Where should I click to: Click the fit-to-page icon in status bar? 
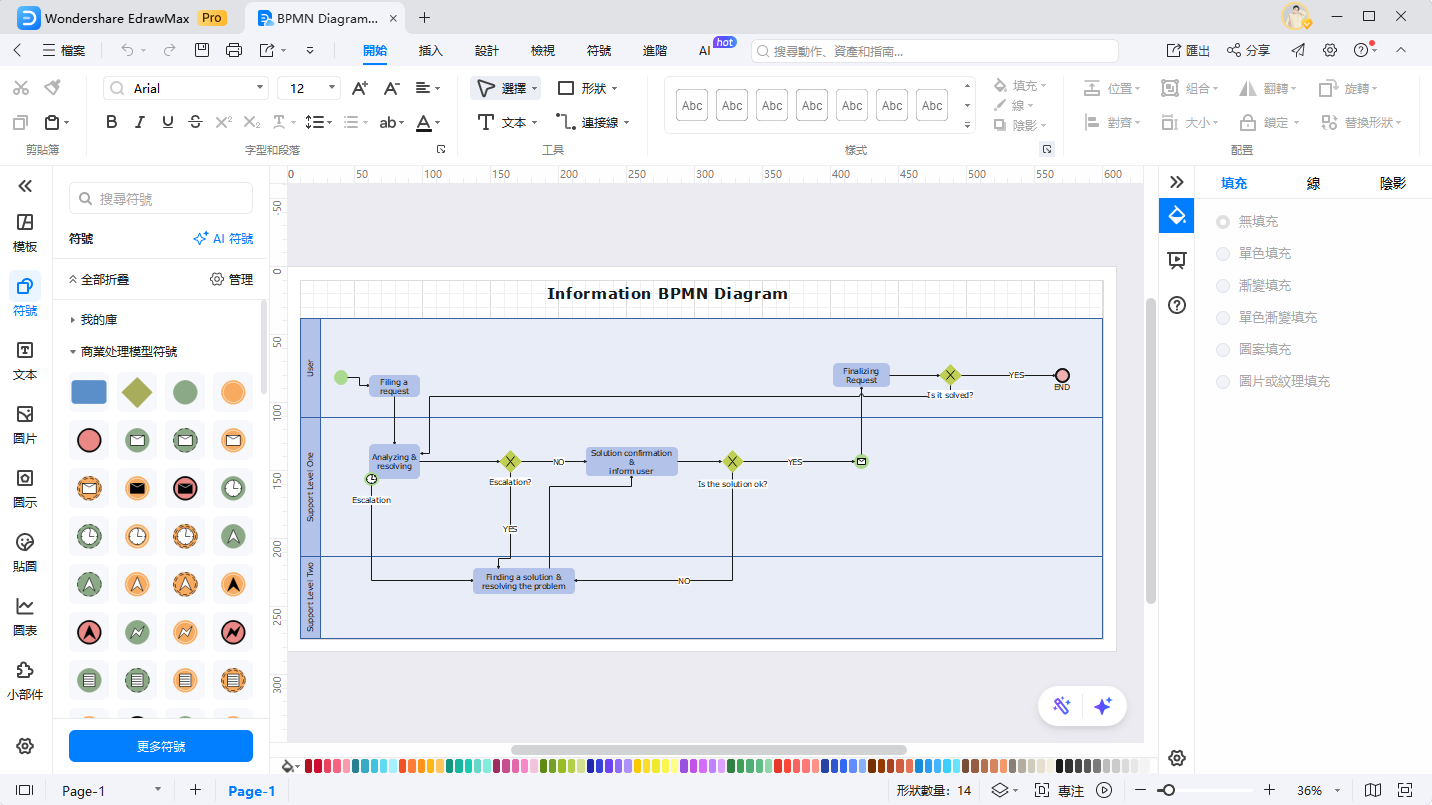pyautogui.click(x=1405, y=790)
